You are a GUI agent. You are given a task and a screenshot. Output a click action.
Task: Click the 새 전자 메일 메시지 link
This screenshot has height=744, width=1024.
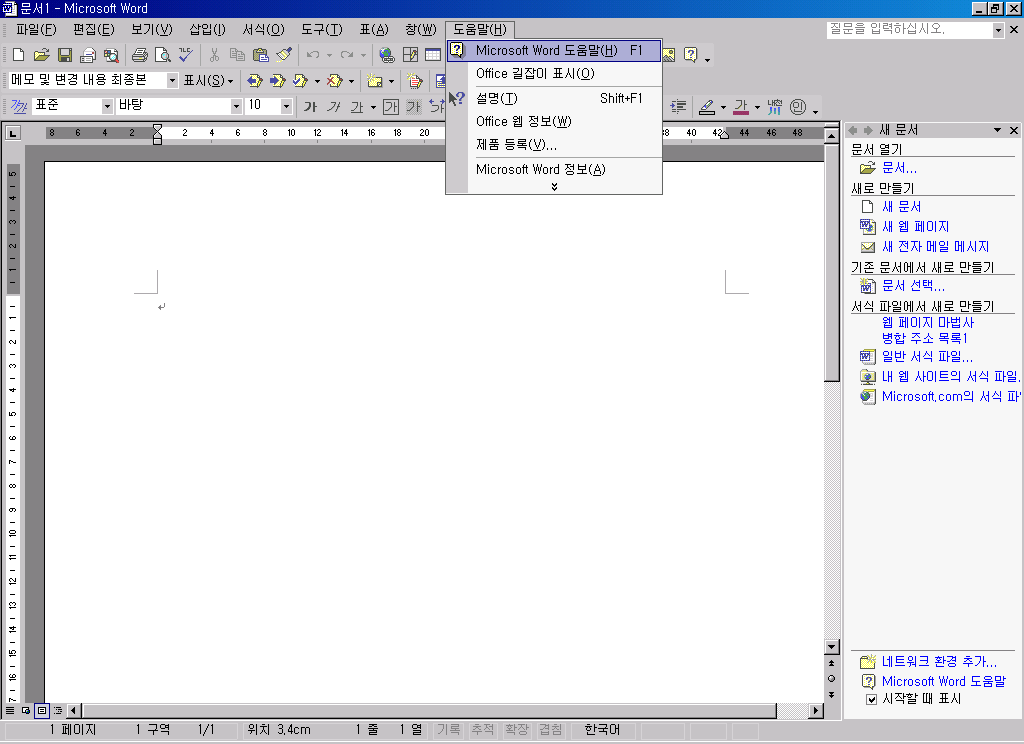click(935, 247)
